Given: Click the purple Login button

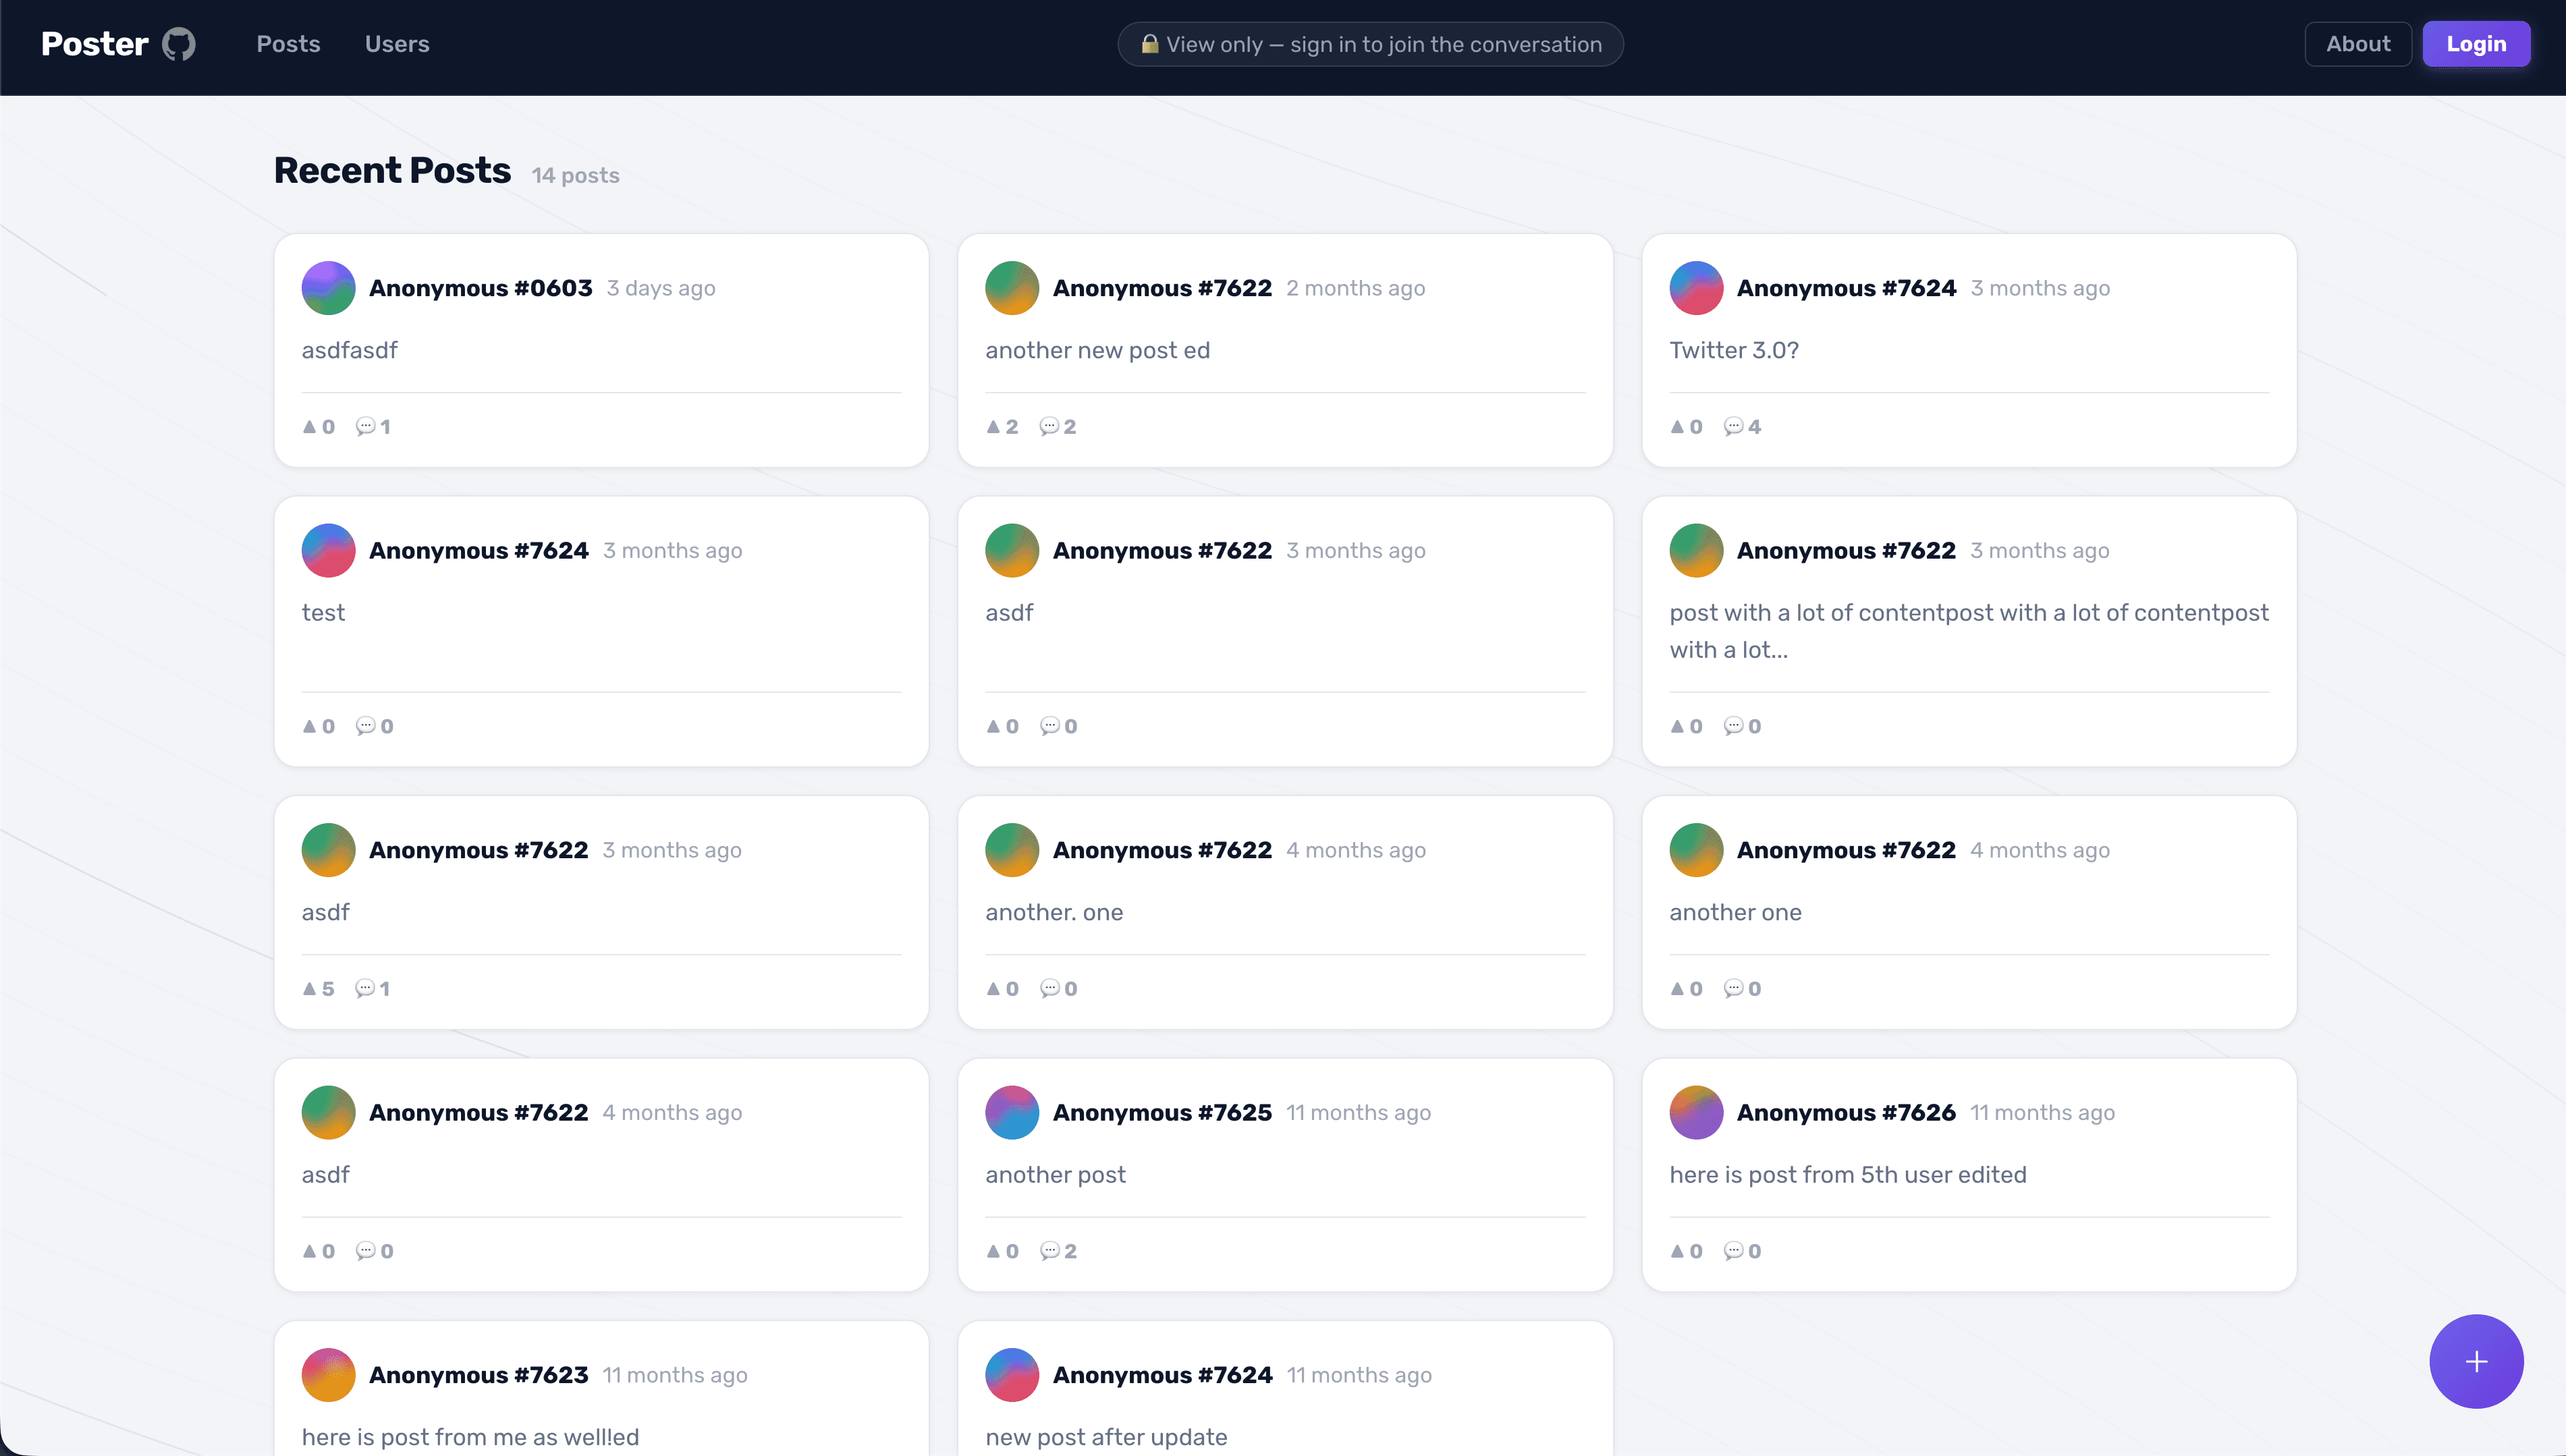Looking at the screenshot, I should click(2476, 44).
